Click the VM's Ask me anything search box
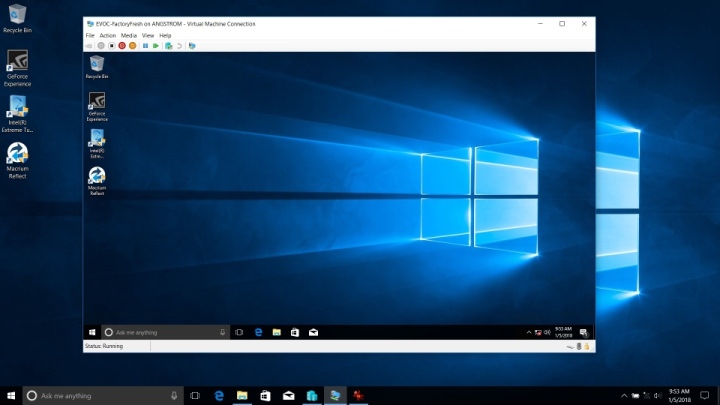Viewport: 720px width, 405px height. pyautogui.click(x=165, y=332)
